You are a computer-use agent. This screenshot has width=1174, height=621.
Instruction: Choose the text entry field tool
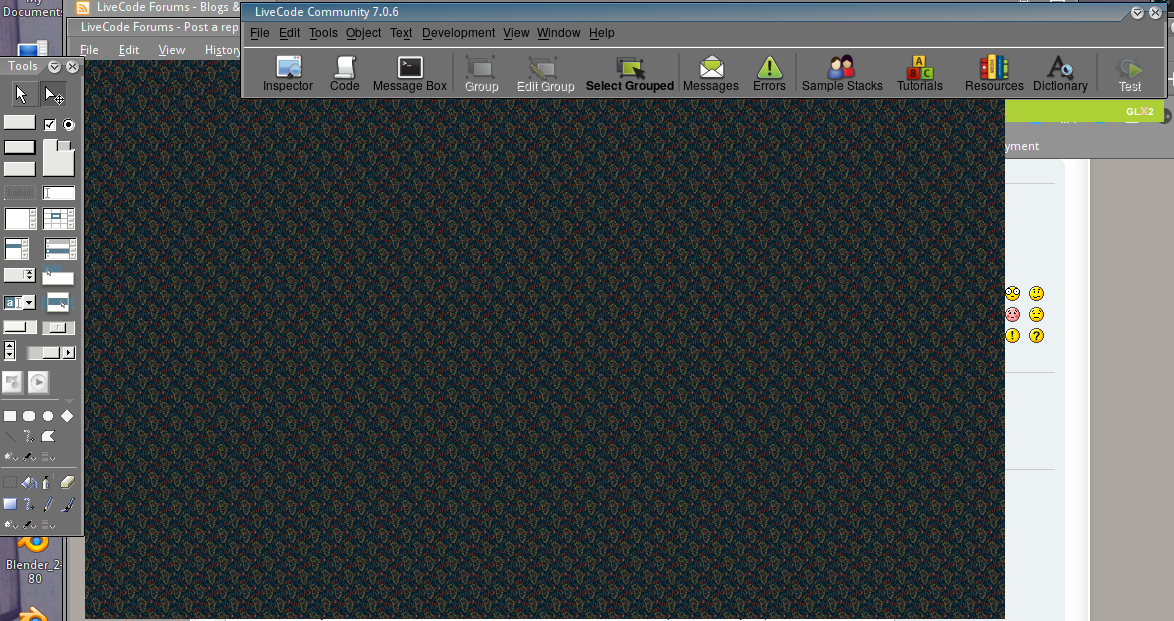pos(58,193)
